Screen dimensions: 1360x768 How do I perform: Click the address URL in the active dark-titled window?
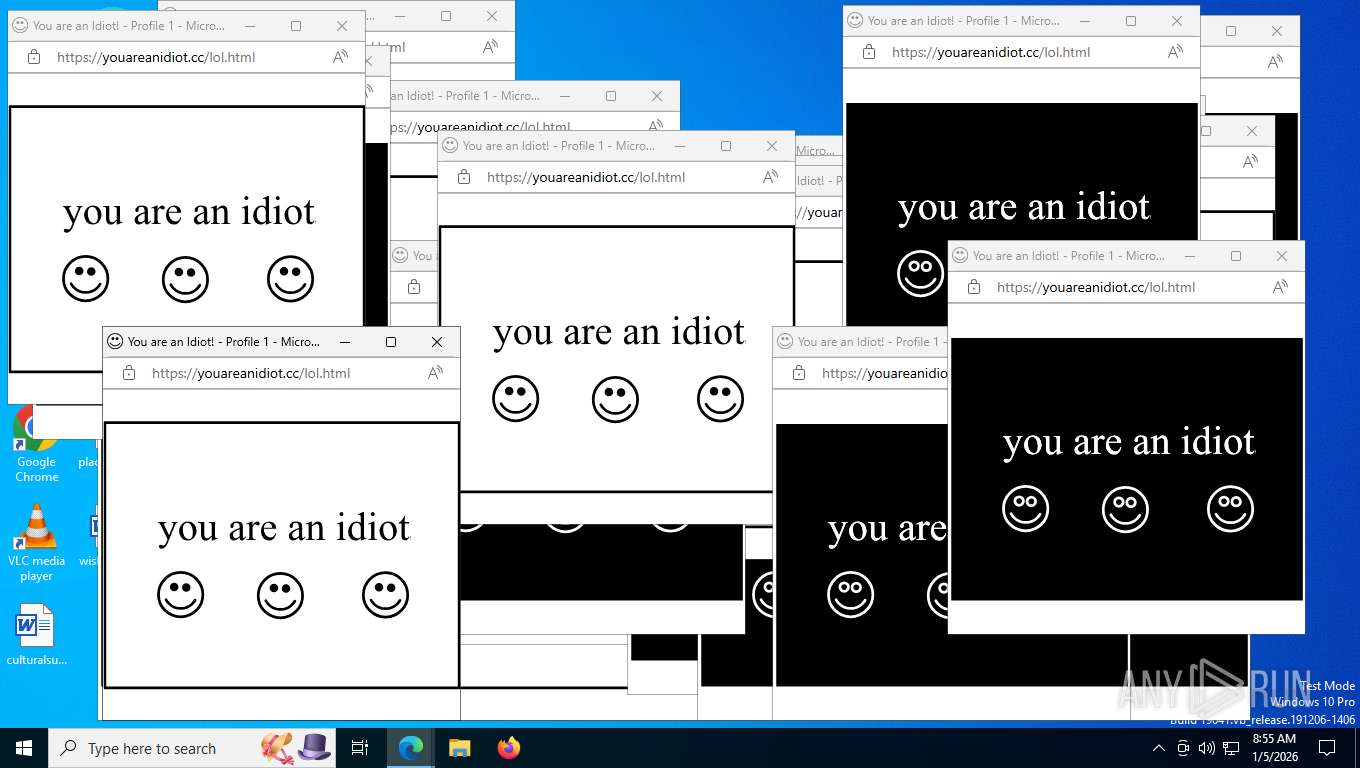(251, 373)
